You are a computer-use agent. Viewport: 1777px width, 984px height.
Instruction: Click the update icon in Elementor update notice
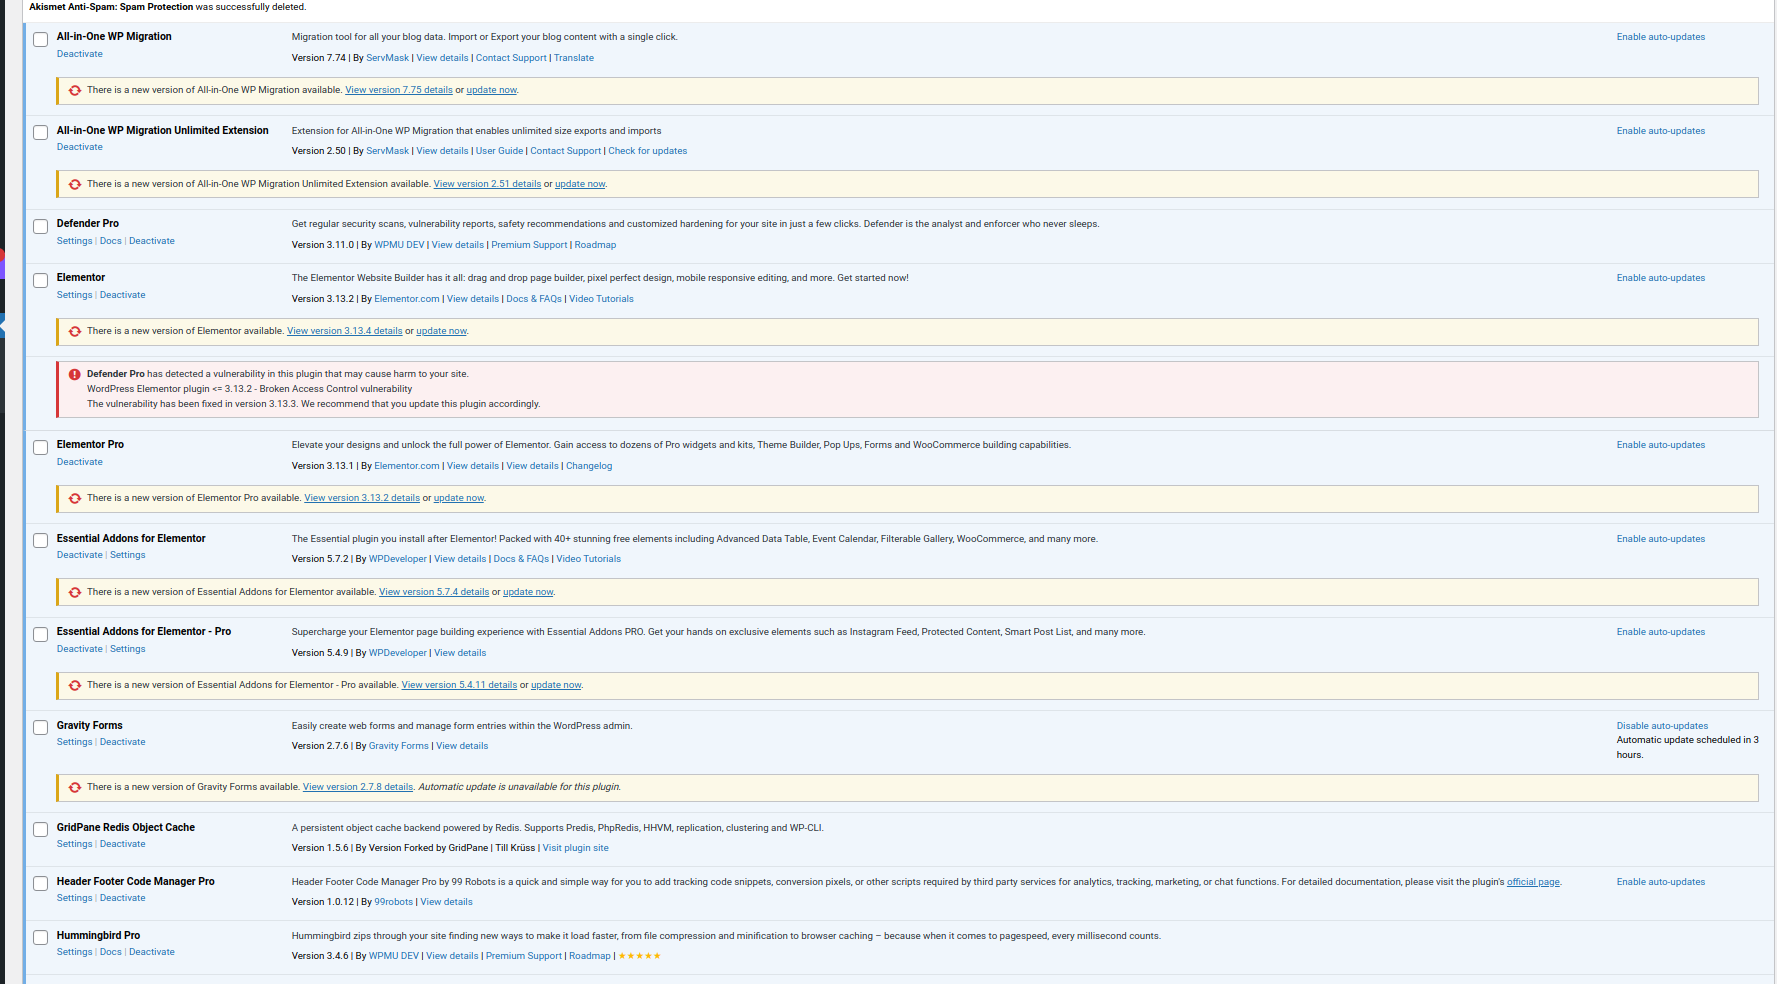(75, 332)
